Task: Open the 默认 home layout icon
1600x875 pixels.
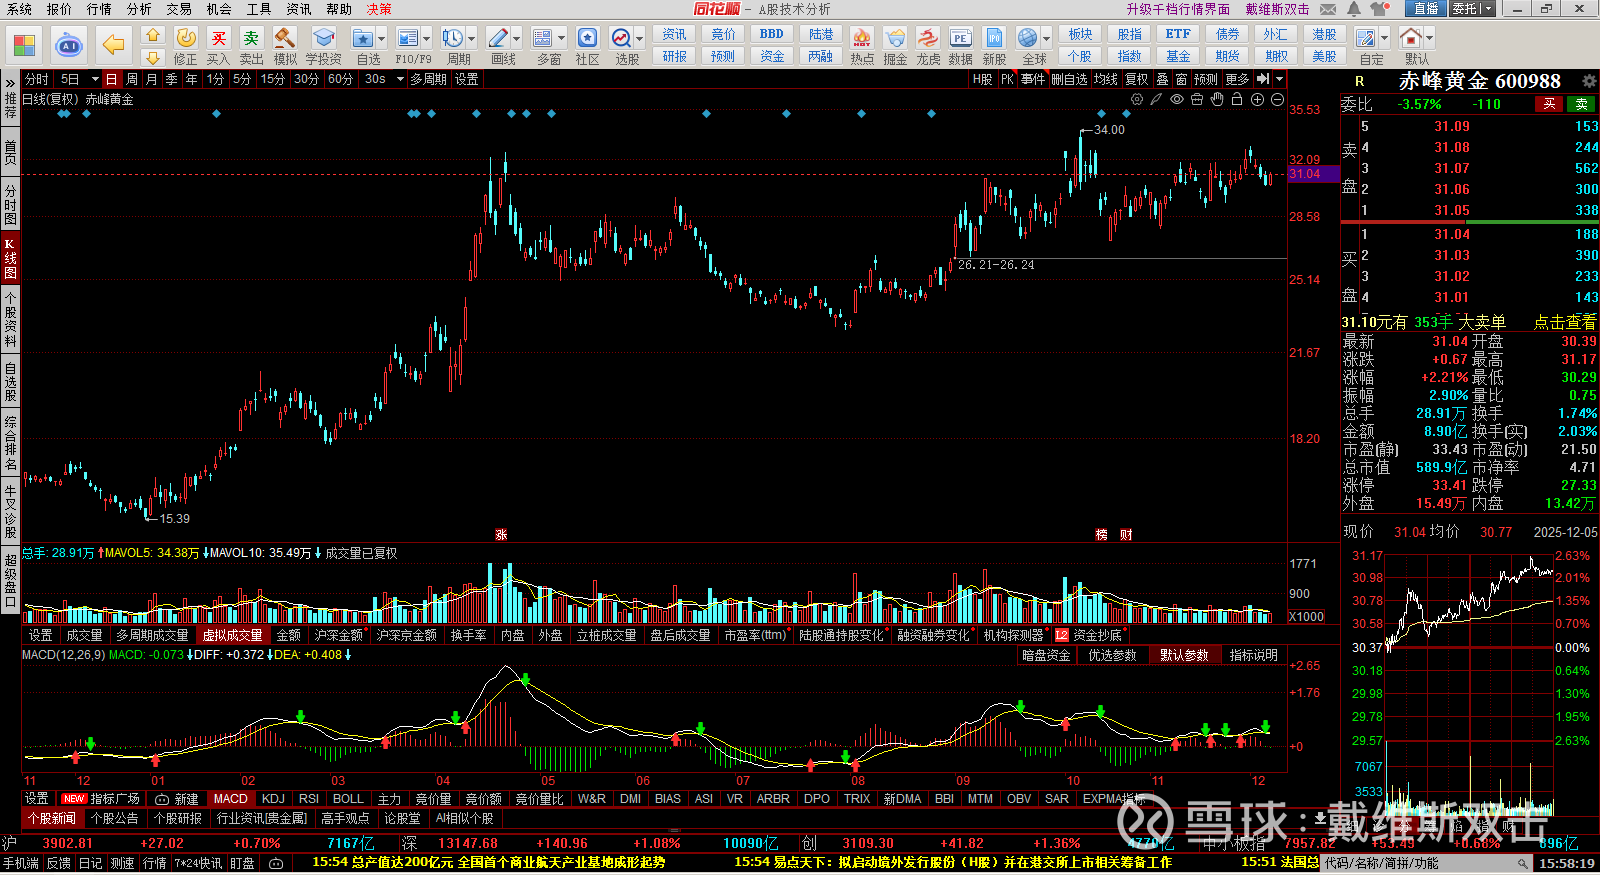Action: [1411, 38]
